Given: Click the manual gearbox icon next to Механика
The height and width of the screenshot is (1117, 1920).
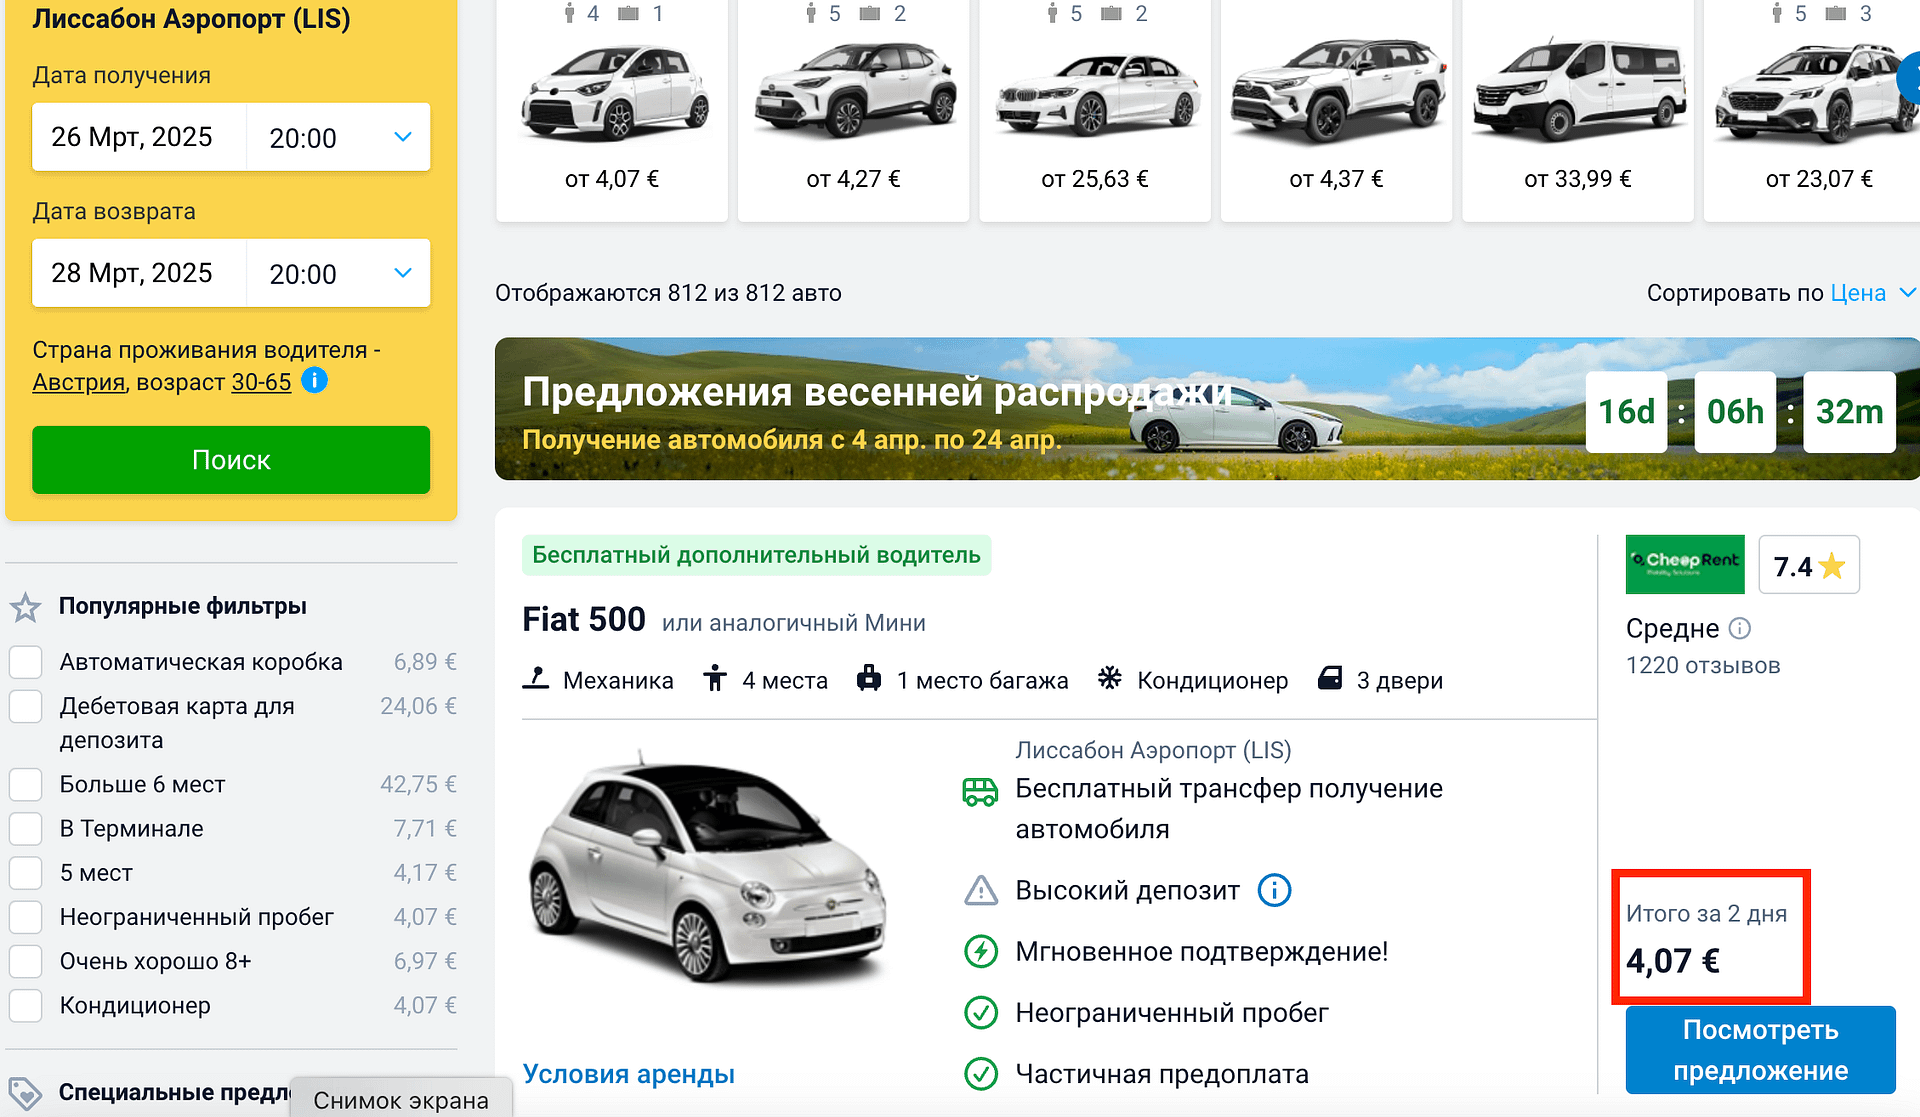Looking at the screenshot, I should (536, 679).
